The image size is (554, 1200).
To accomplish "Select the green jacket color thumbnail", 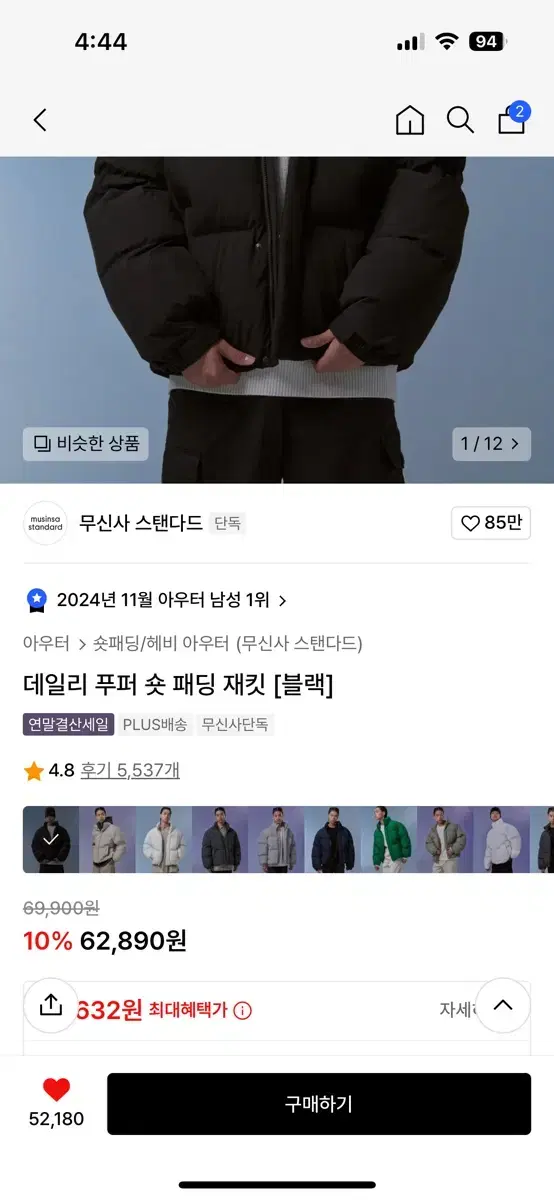I will coord(388,839).
